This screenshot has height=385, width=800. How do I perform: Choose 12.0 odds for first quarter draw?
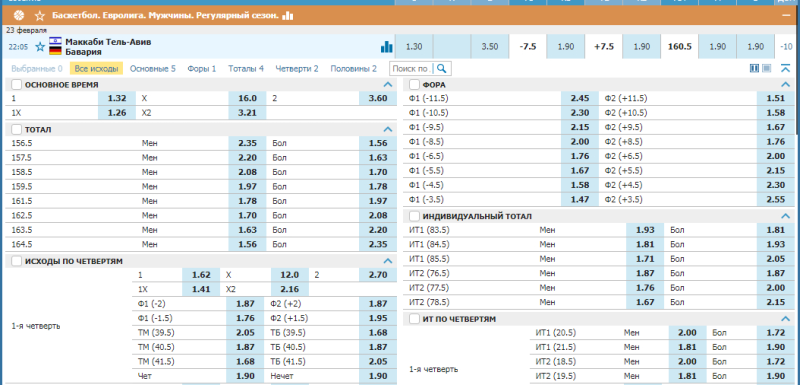pyautogui.click(x=290, y=275)
